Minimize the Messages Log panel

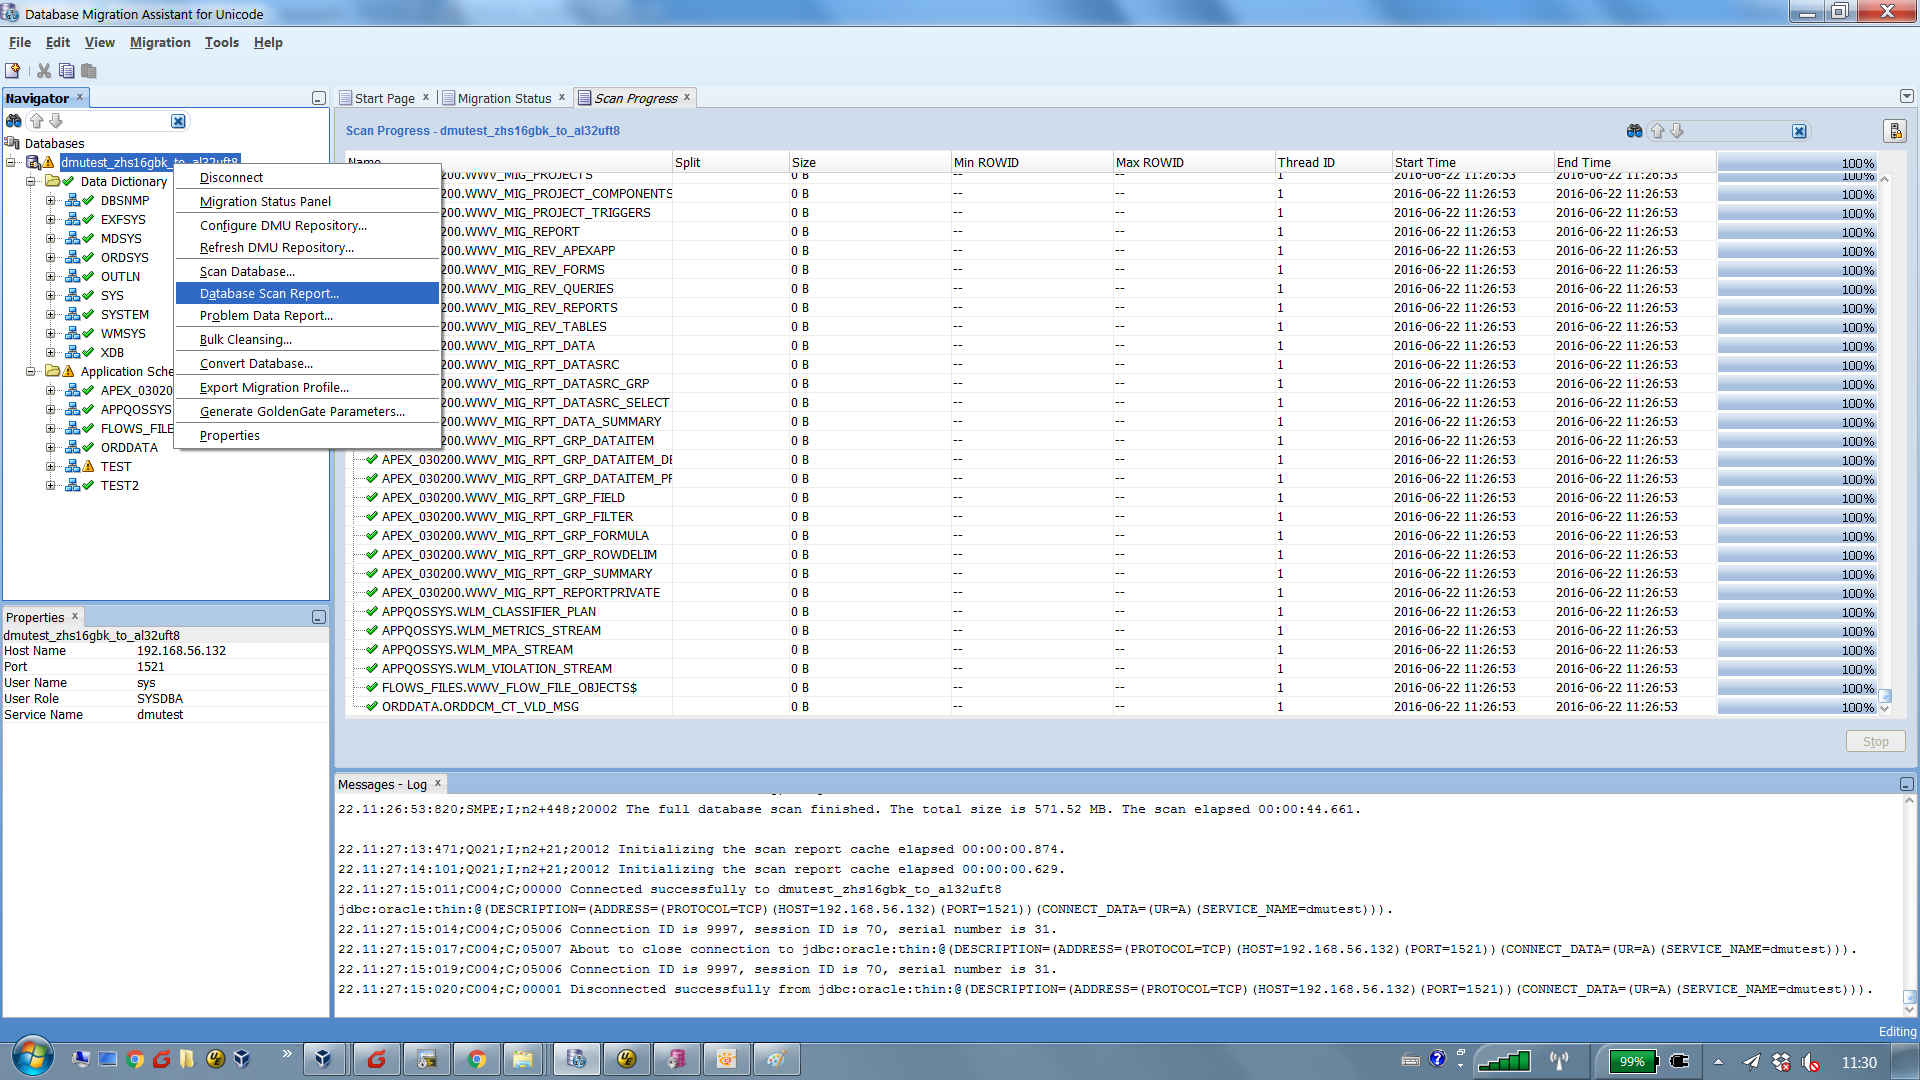(x=1906, y=784)
